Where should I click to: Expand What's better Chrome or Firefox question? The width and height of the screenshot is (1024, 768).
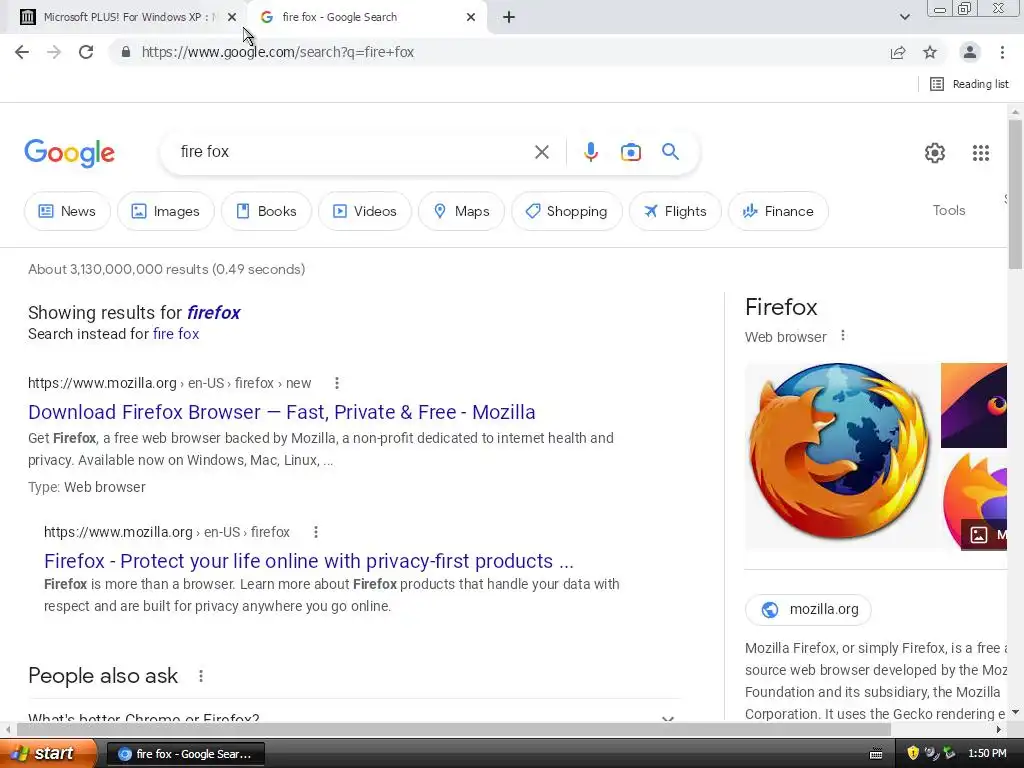coord(354,718)
